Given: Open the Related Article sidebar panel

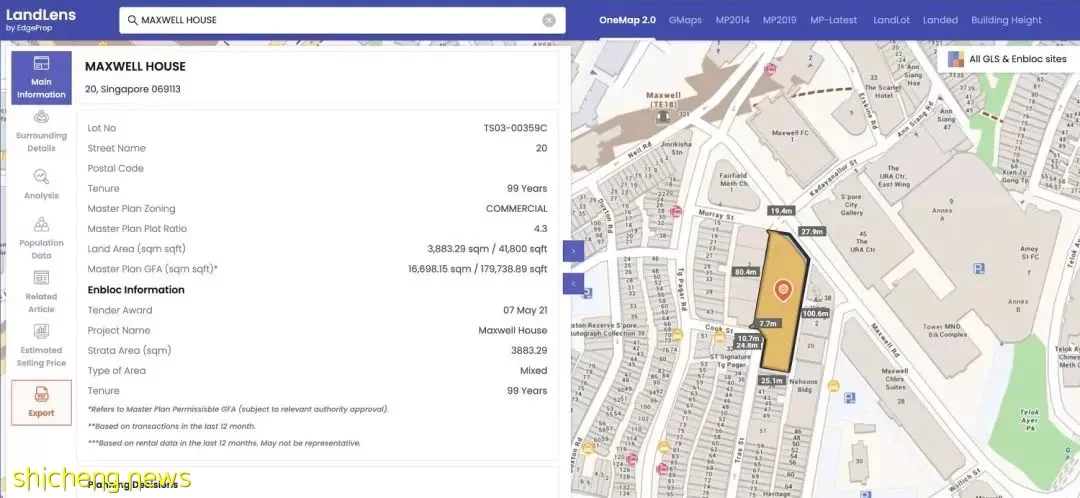Looking at the screenshot, I should [41, 292].
